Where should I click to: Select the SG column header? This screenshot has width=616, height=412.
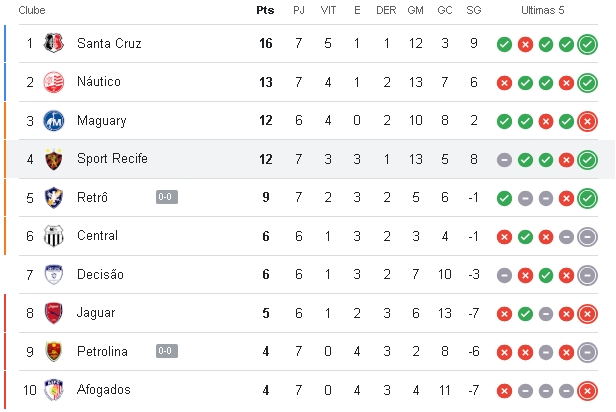pyautogui.click(x=474, y=10)
